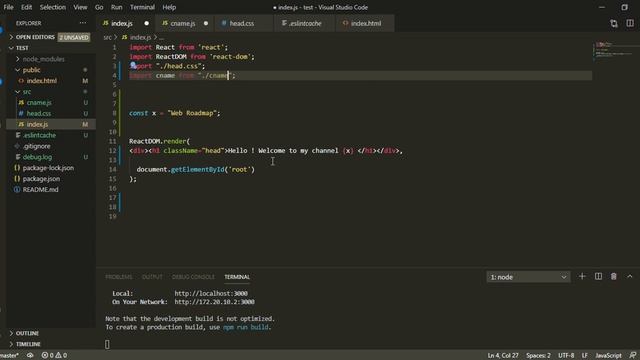This screenshot has width=640, height=360.
Task: Expand the node_modules folder
Action: pyautogui.click(x=51, y=59)
